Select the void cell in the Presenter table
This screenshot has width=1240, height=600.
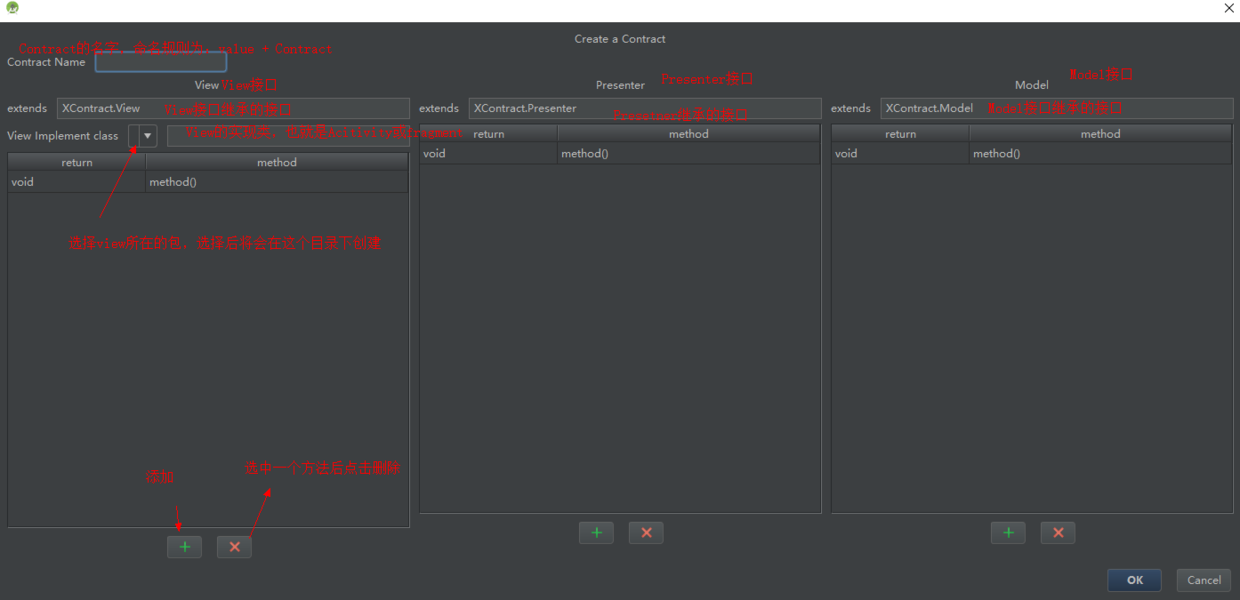489,153
